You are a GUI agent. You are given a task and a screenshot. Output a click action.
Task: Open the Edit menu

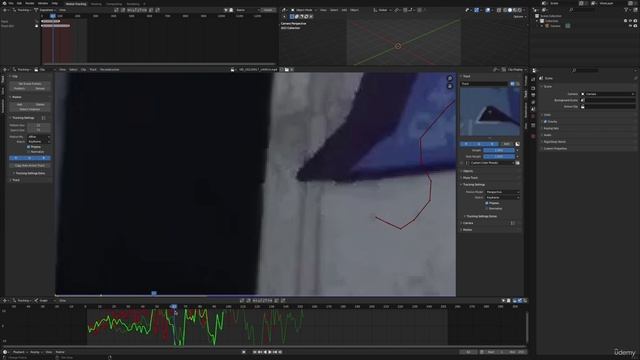(19, 3)
